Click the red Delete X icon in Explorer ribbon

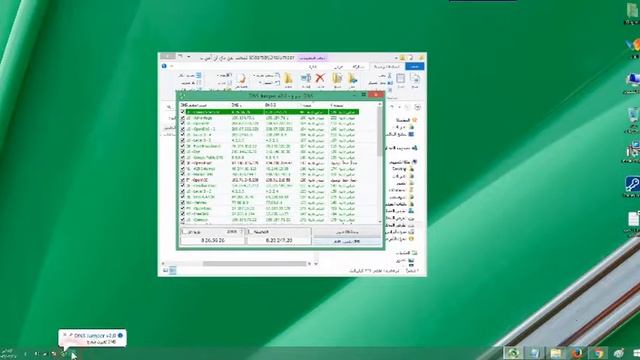320,78
